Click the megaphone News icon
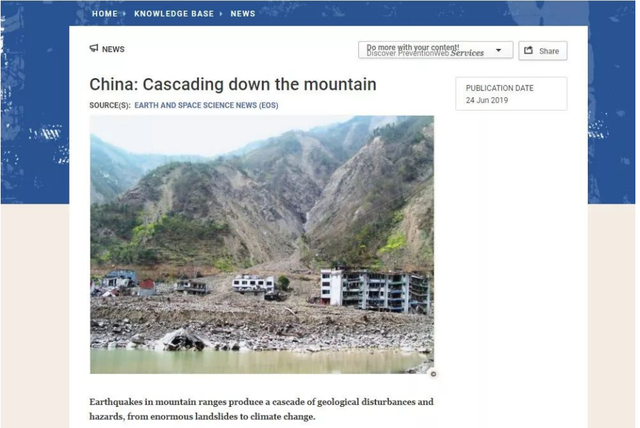Image resolution: width=640 pixels, height=428 pixels. coord(94,49)
